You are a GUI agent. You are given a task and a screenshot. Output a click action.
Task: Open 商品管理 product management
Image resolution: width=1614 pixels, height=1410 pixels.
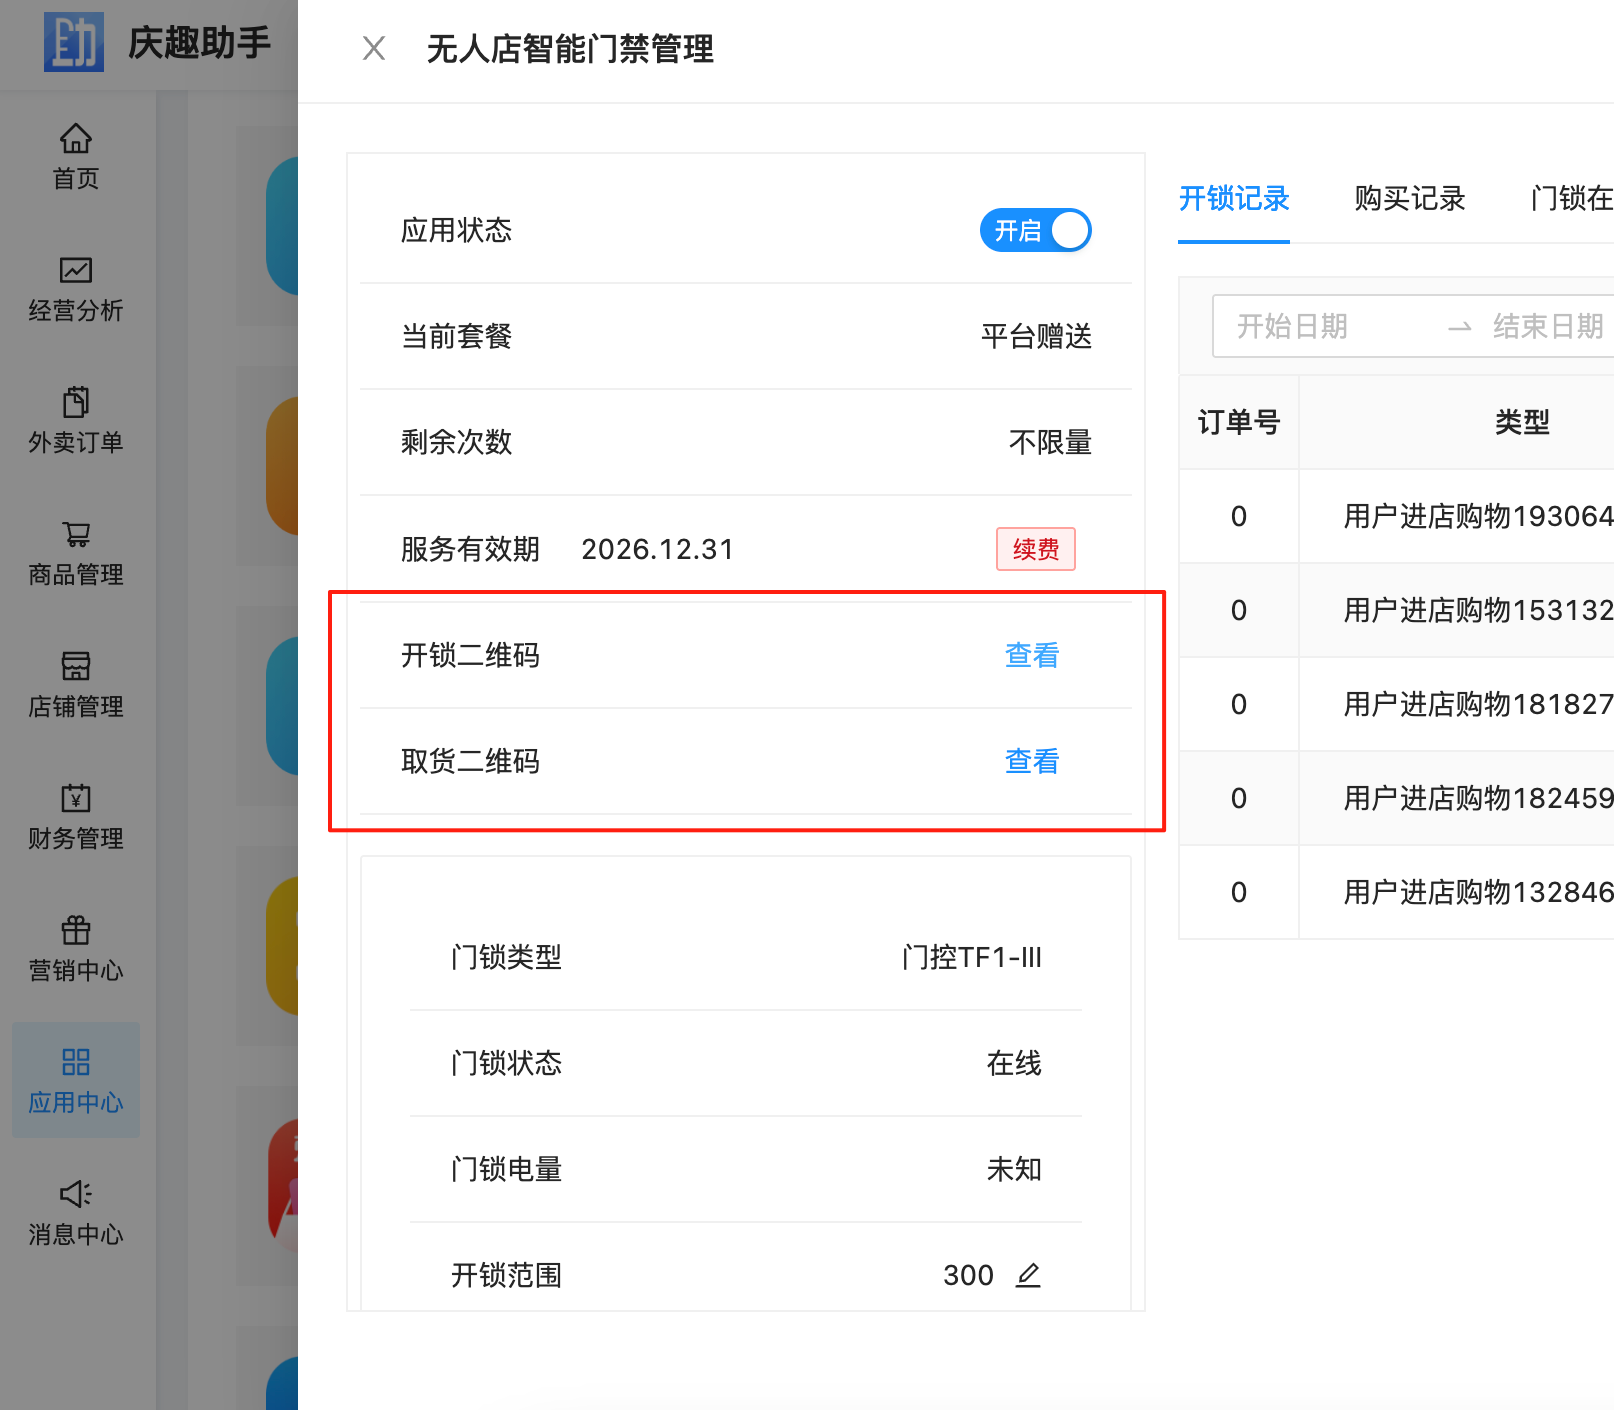tap(75, 553)
